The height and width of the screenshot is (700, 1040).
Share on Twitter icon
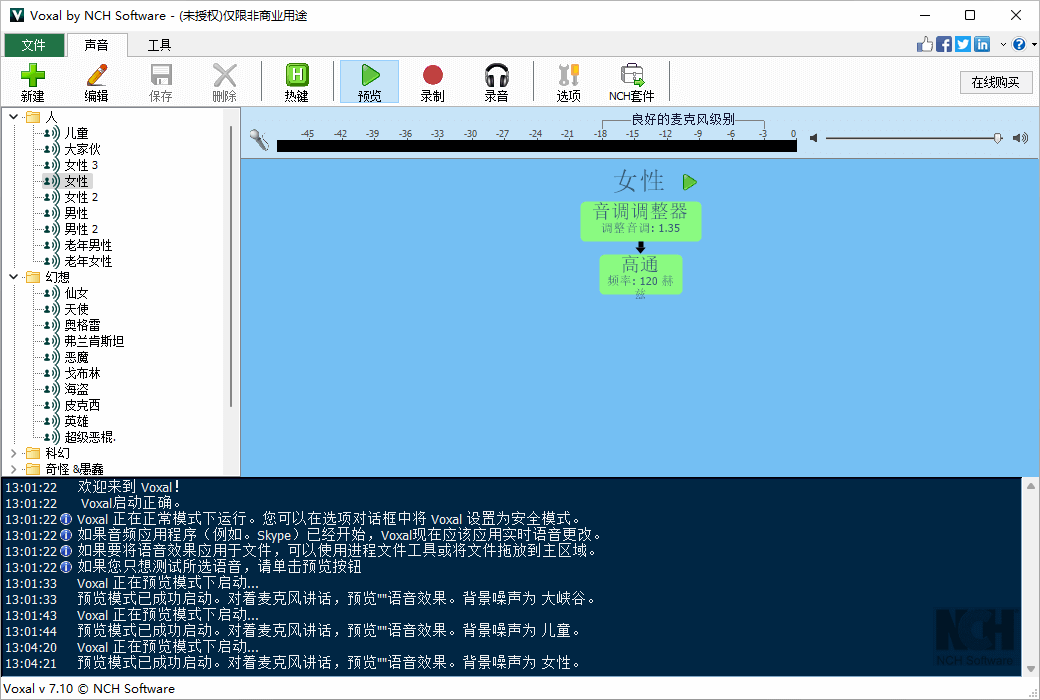(x=963, y=44)
